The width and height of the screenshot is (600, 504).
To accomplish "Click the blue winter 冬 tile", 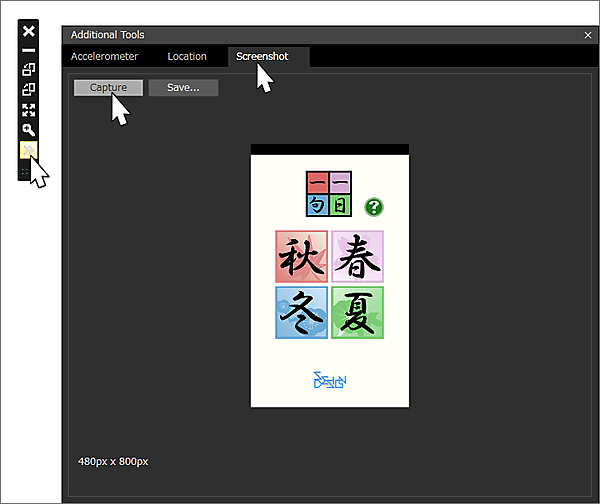I will click(302, 312).
